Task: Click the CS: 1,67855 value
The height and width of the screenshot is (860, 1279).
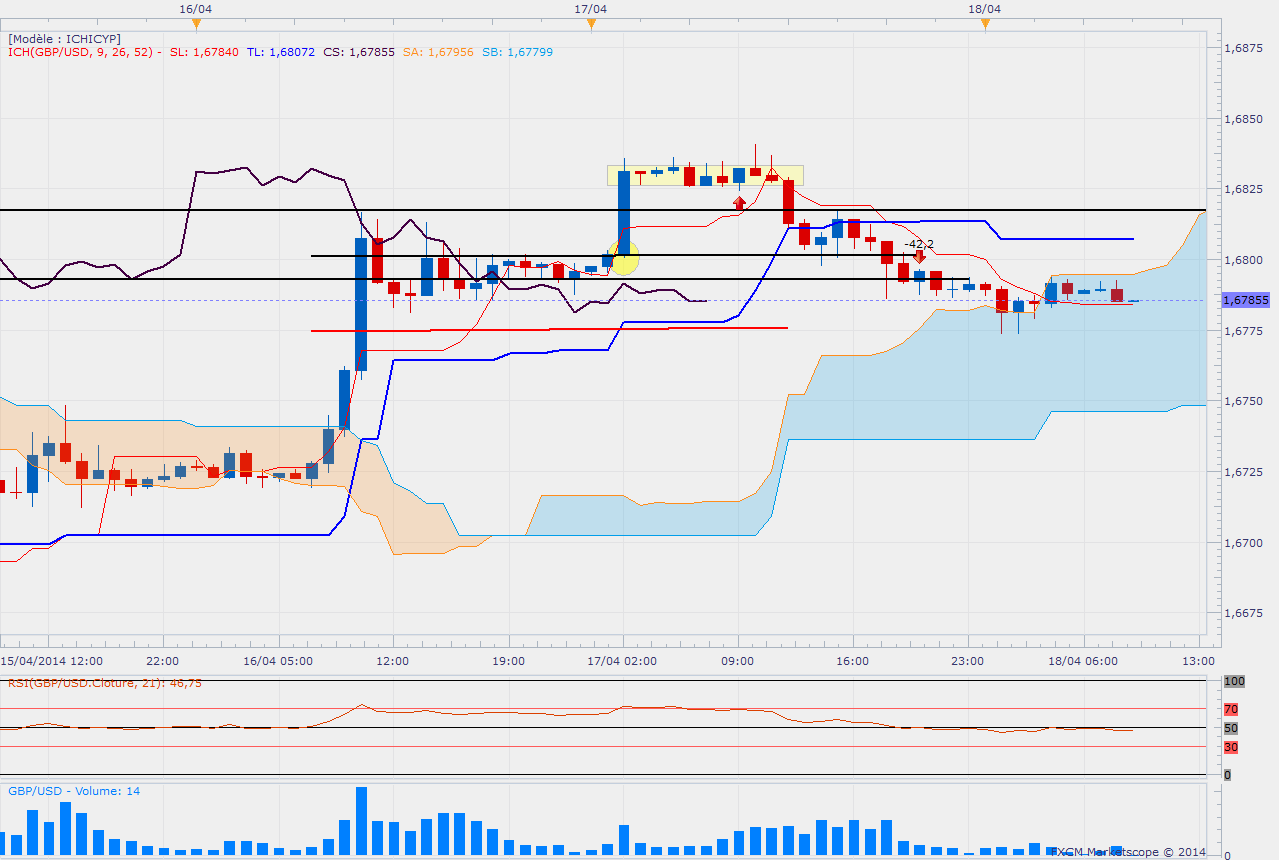Action: (x=360, y=52)
